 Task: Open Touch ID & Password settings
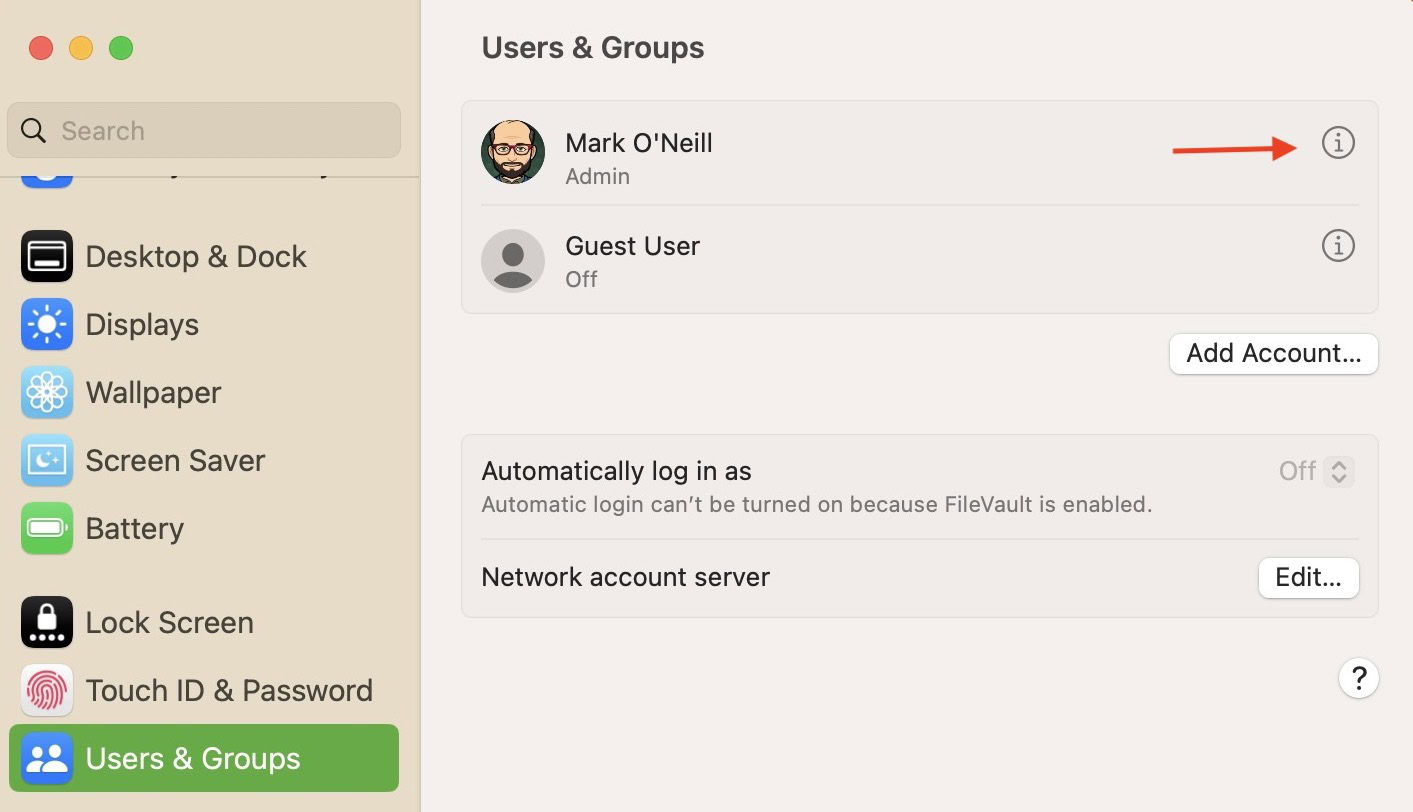(229, 691)
